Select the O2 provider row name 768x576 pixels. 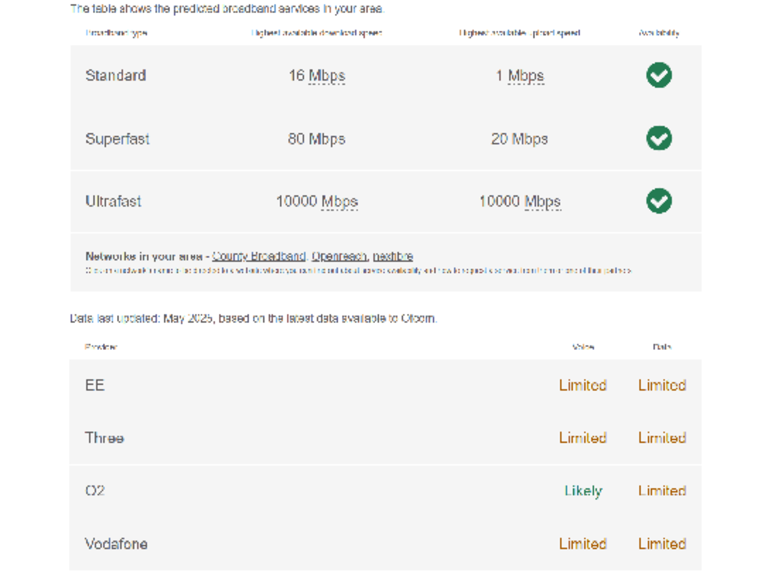pyautogui.click(x=95, y=491)
